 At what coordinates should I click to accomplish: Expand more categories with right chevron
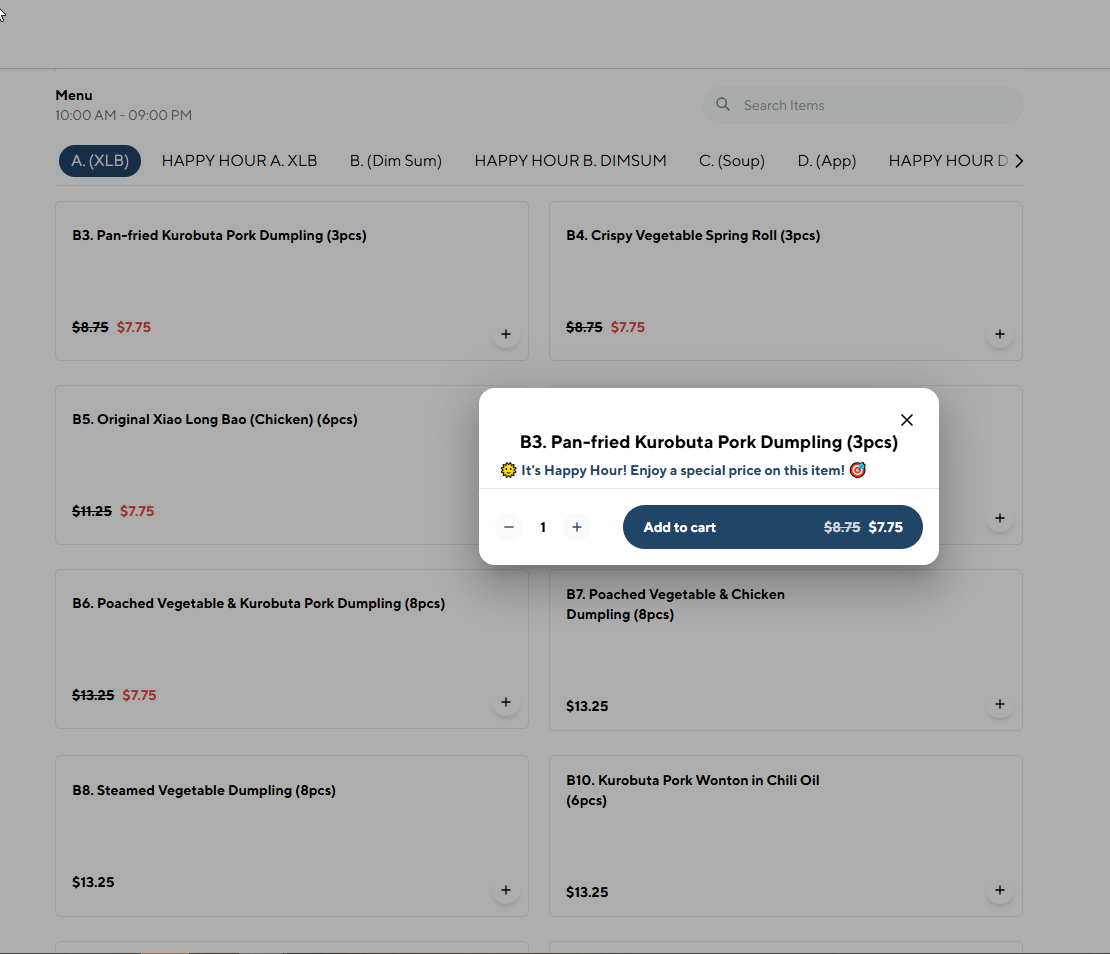[x=1019, y=161]
